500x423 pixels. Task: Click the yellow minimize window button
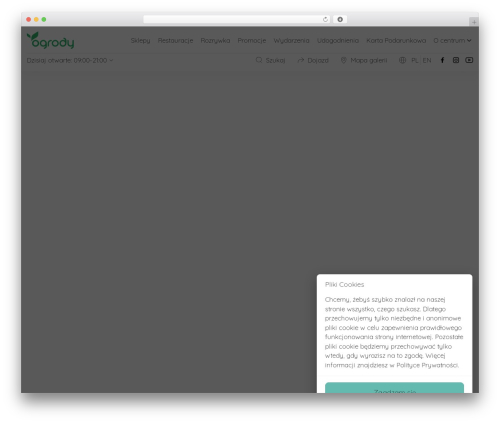36,19
